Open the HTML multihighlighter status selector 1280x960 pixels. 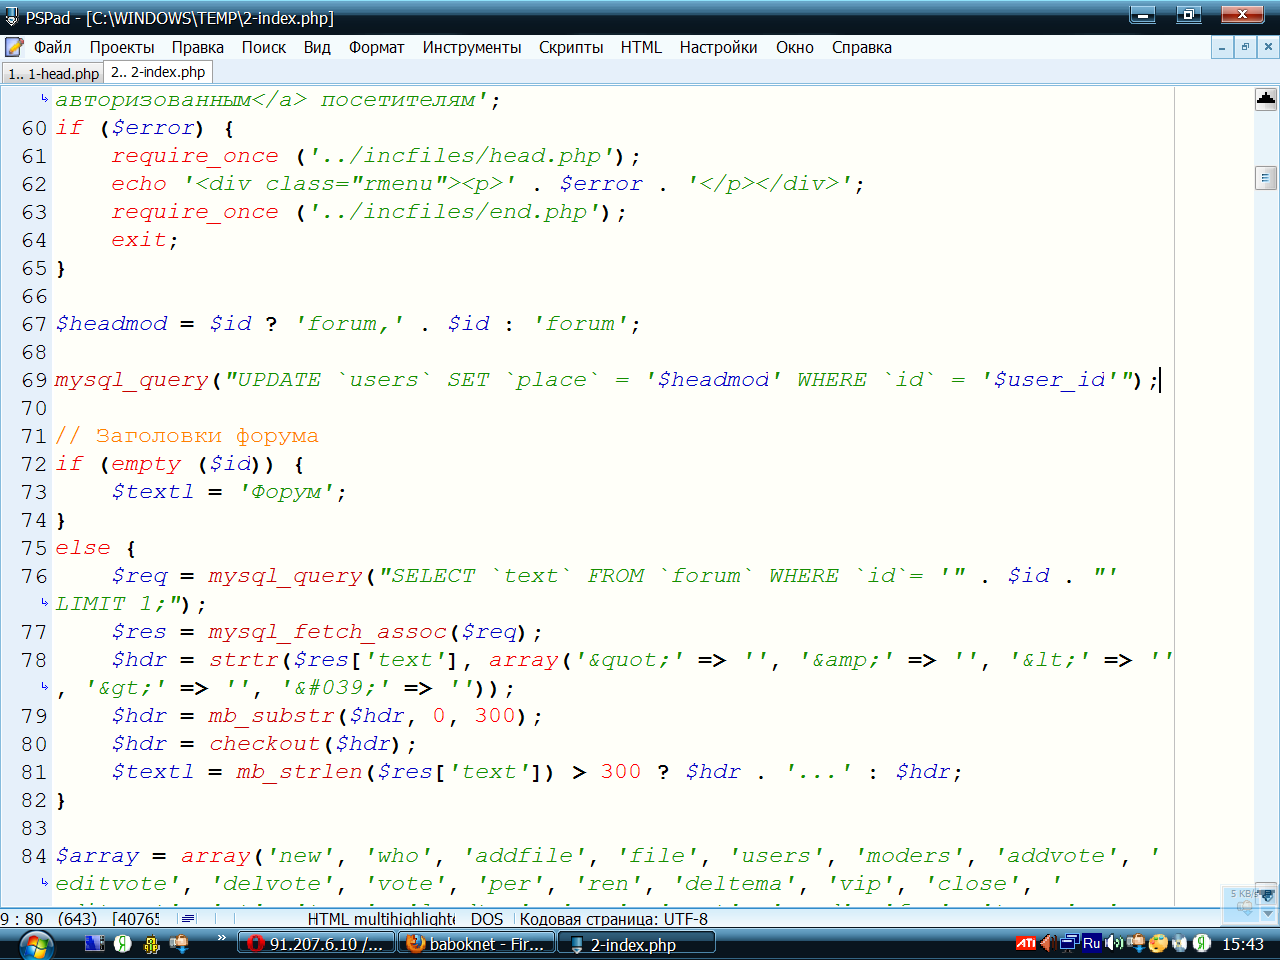(x=381, y=919)
